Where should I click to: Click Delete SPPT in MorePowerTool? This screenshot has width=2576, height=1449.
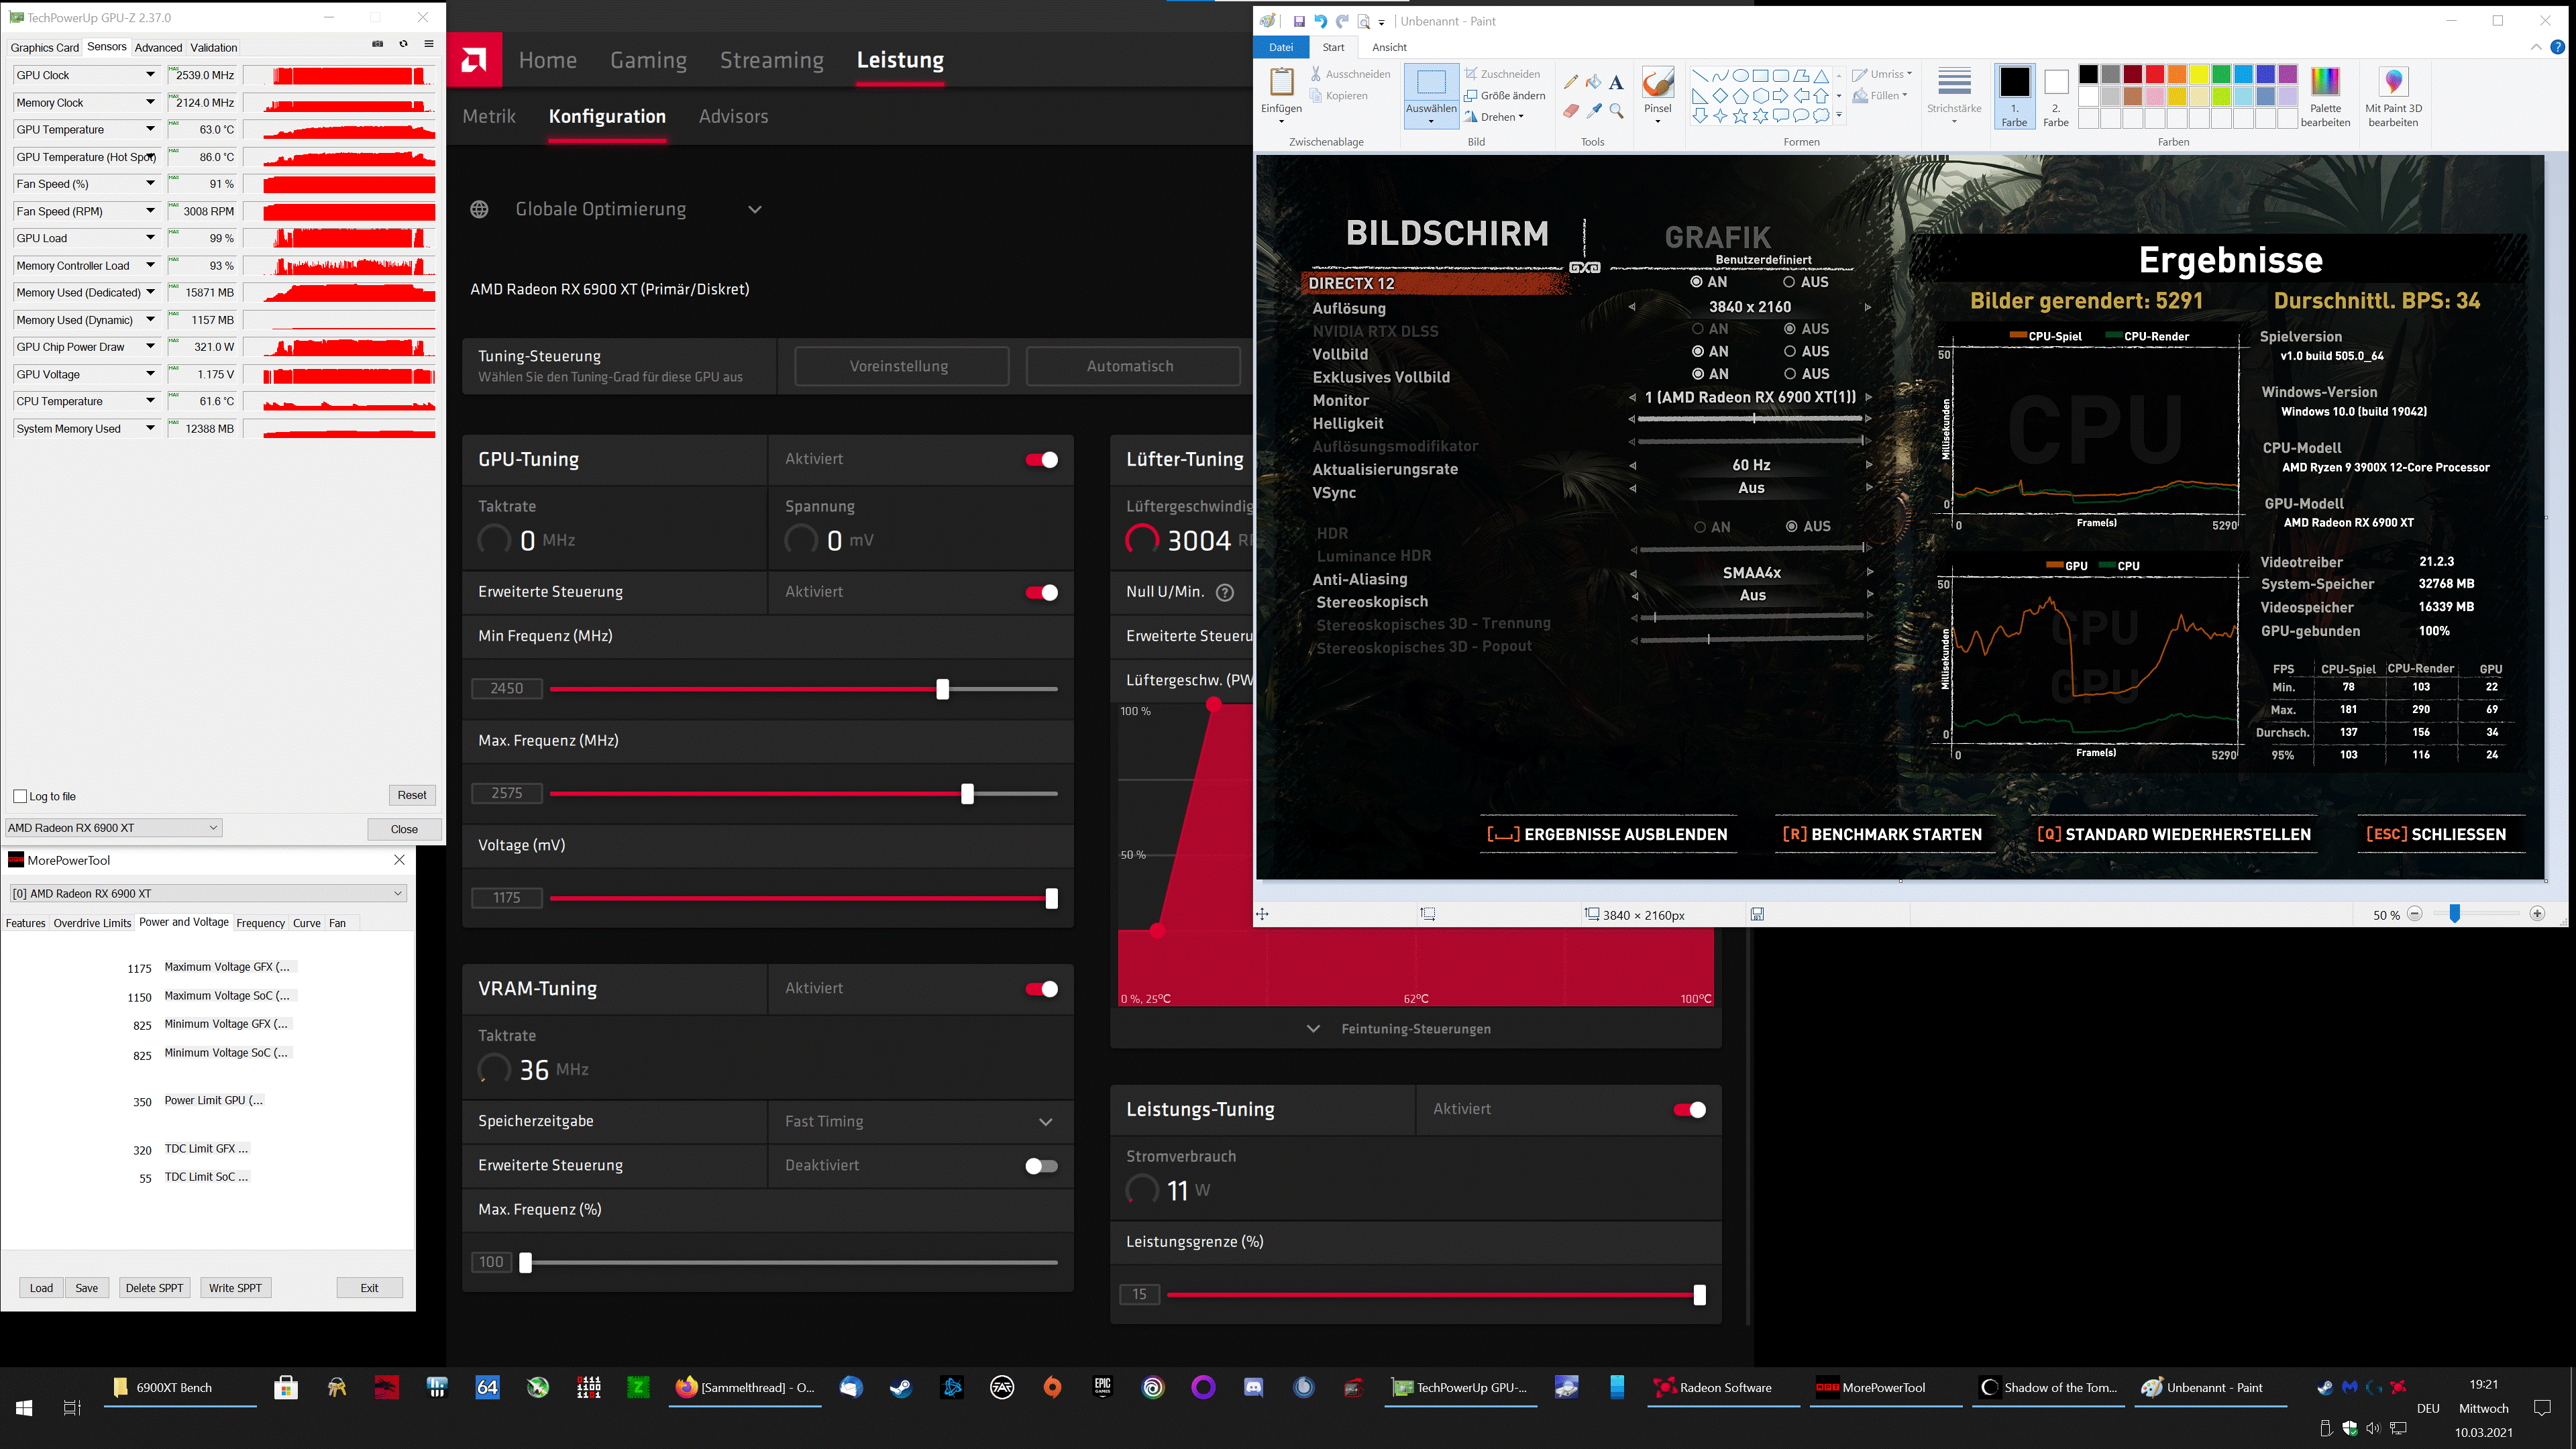tap(154, 1288)
